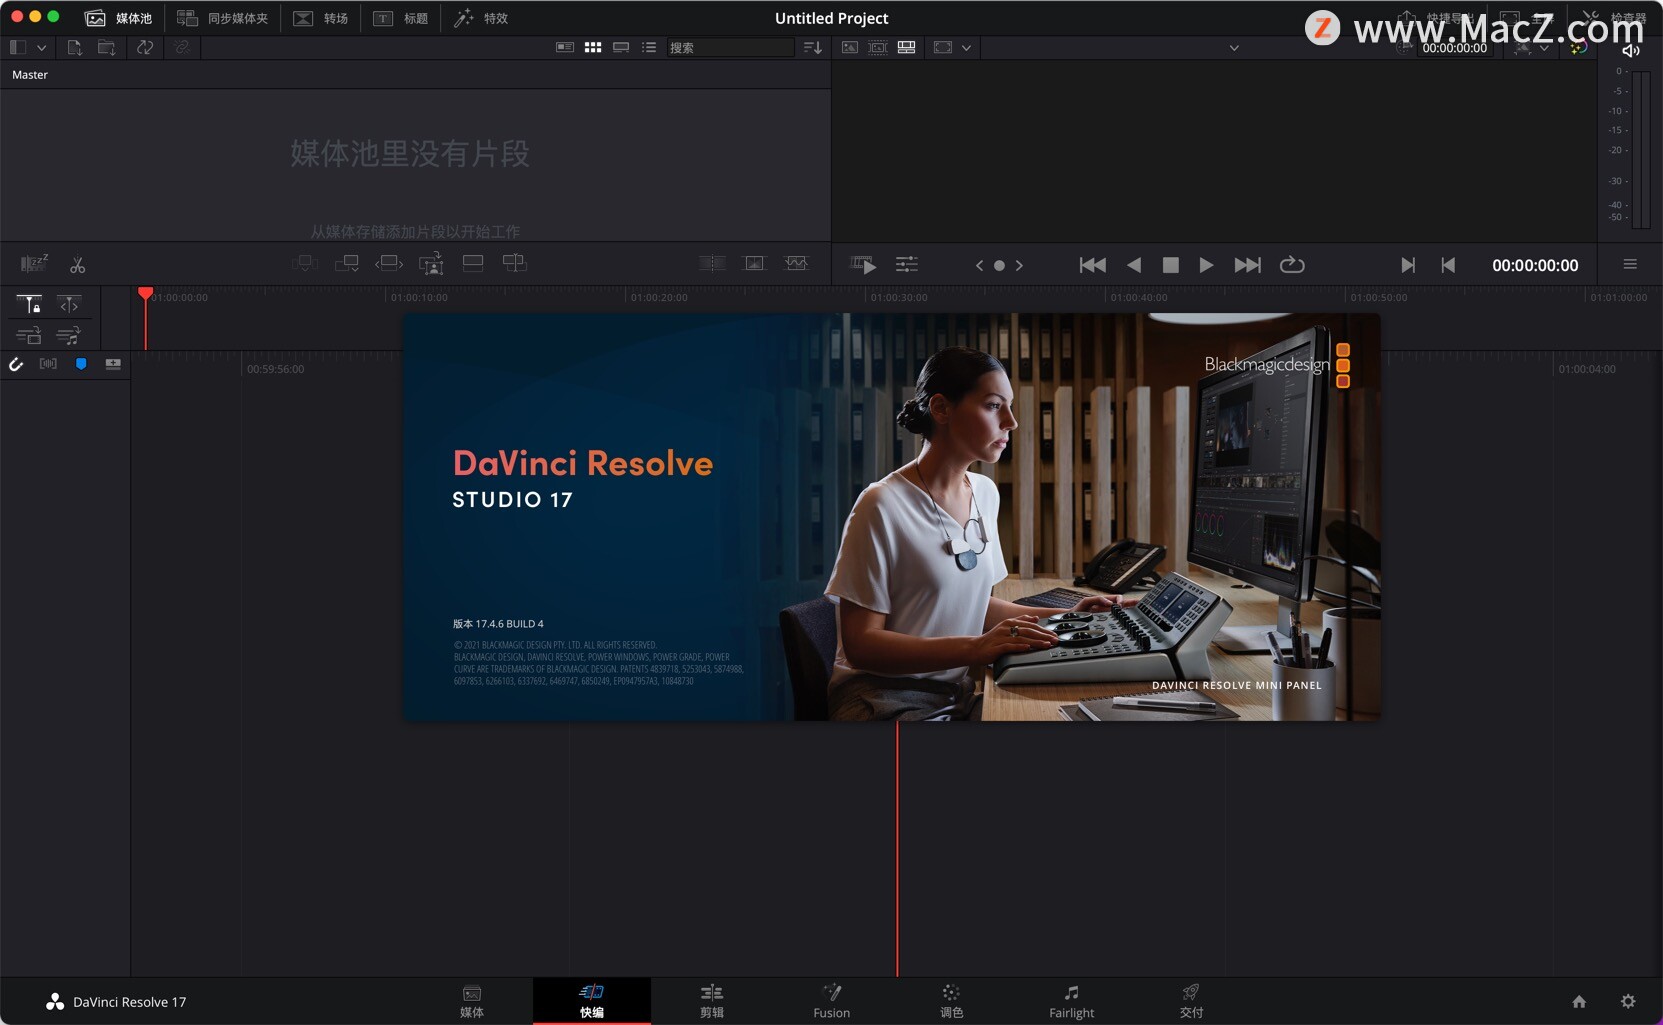Stop playback

1171,265
